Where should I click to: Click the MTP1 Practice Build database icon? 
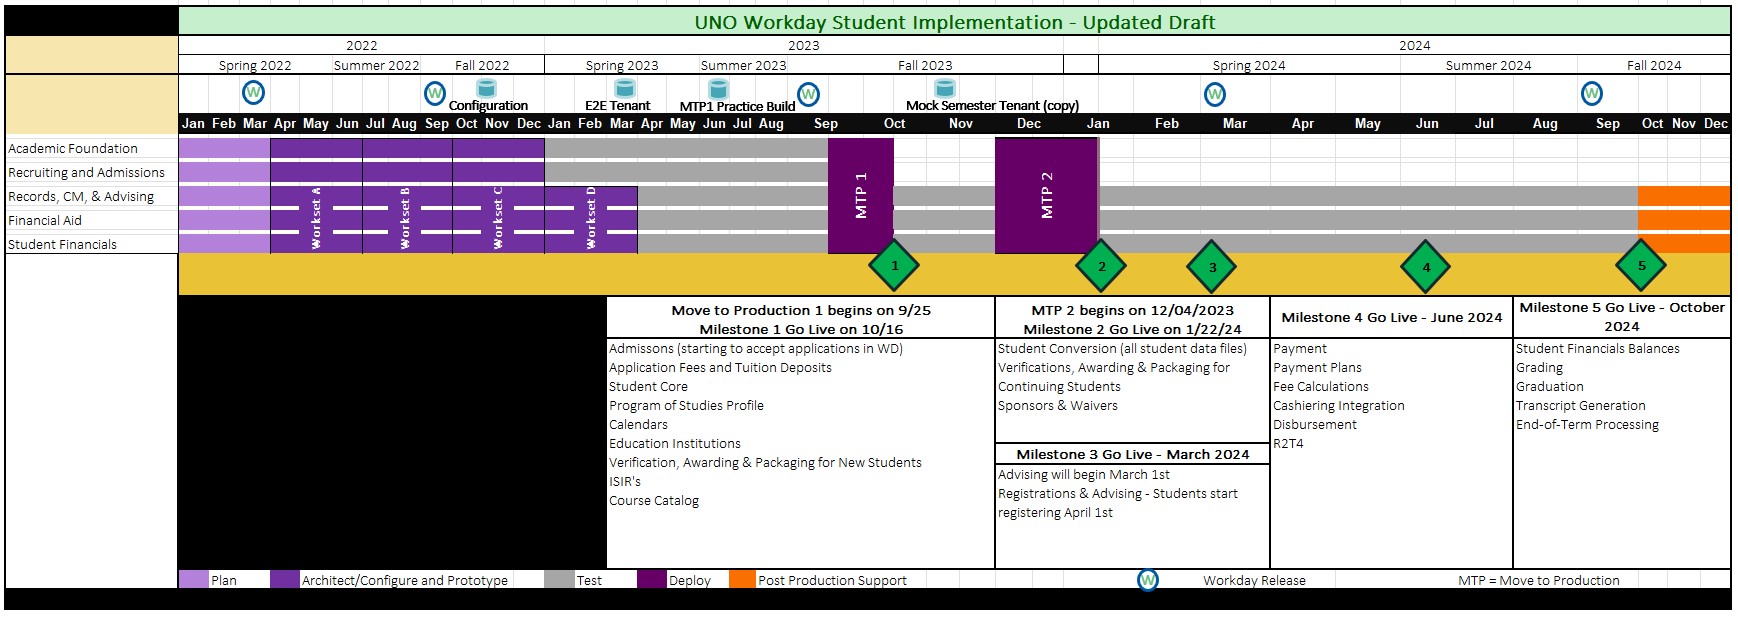click(x=717, y=89)
